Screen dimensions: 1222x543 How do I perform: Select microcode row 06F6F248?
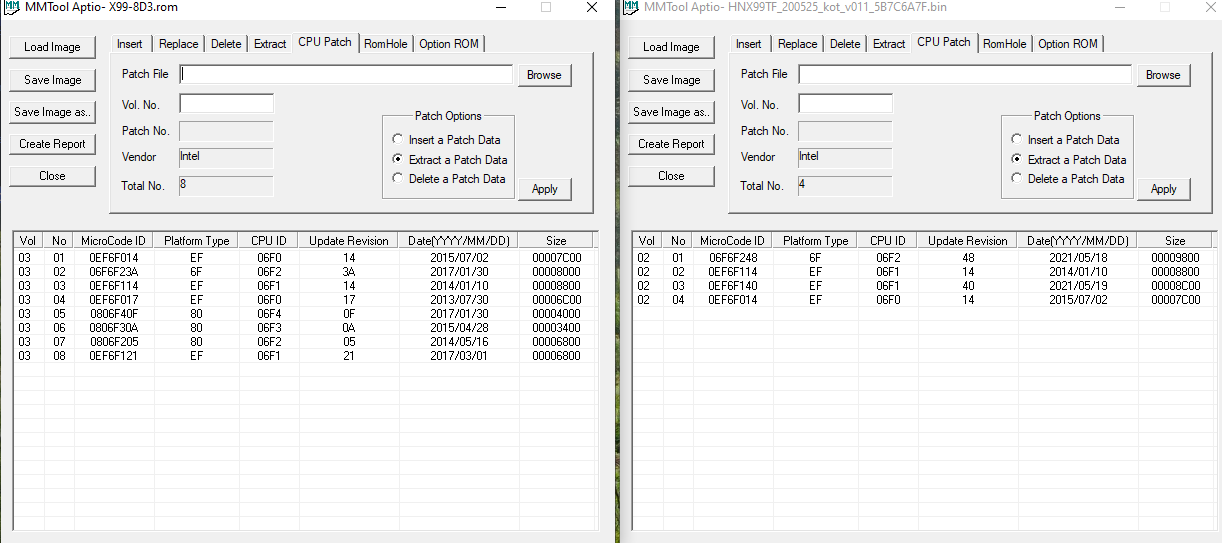pyautogui.click(x=924, y=258)
